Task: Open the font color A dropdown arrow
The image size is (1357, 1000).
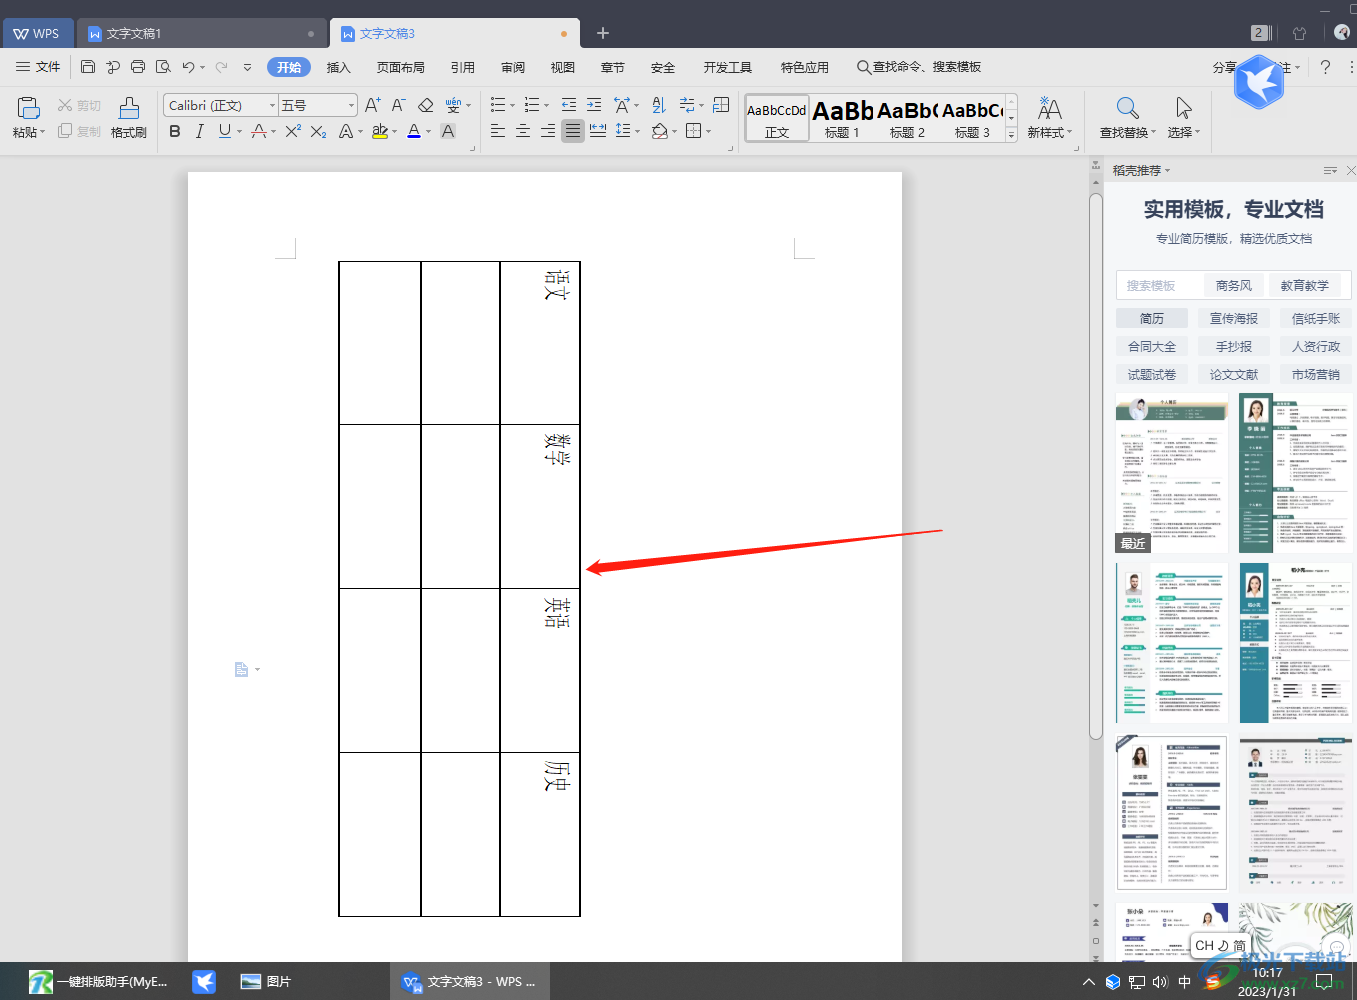Action: (428, 132)
